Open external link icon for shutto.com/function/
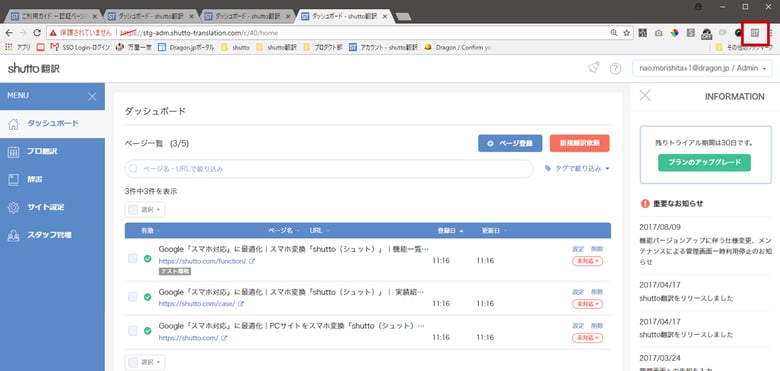Viewport: 780px width, 371px height. pos(252,261)
